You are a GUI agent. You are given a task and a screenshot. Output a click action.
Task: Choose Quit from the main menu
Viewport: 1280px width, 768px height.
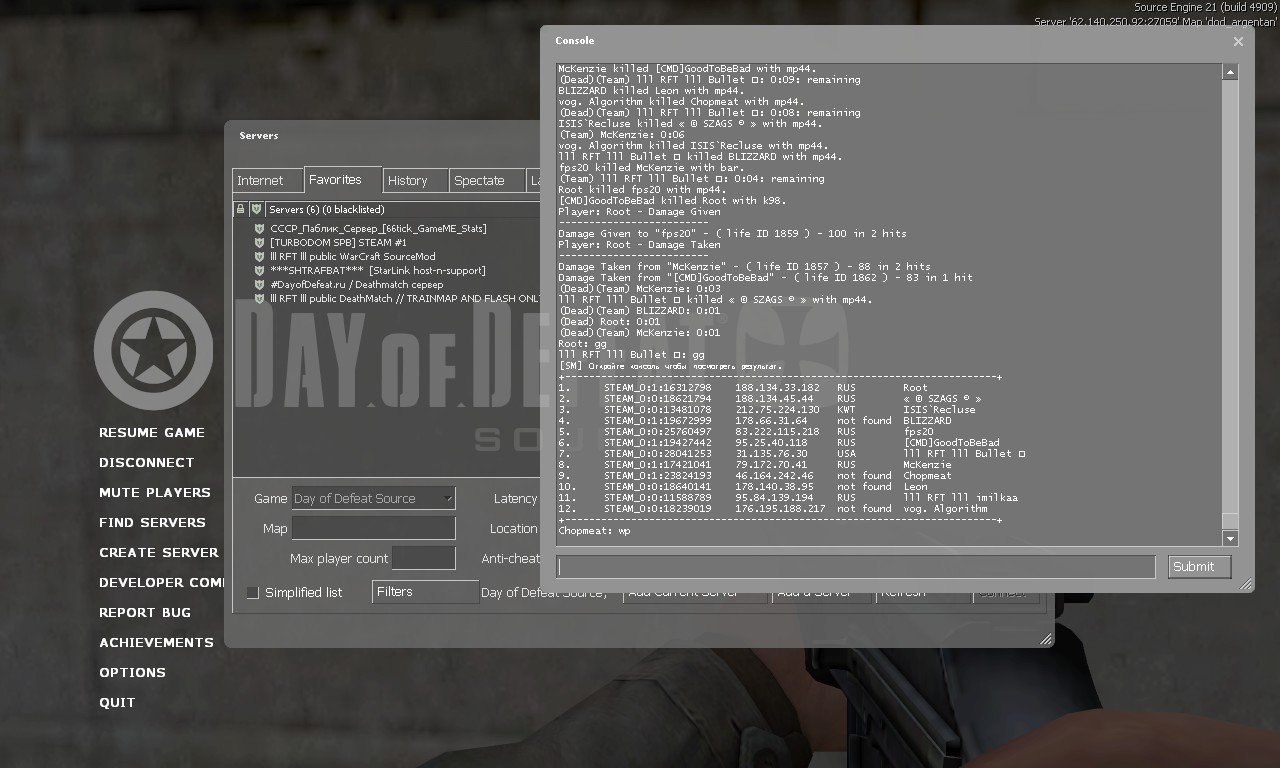(x=117, y=702)
